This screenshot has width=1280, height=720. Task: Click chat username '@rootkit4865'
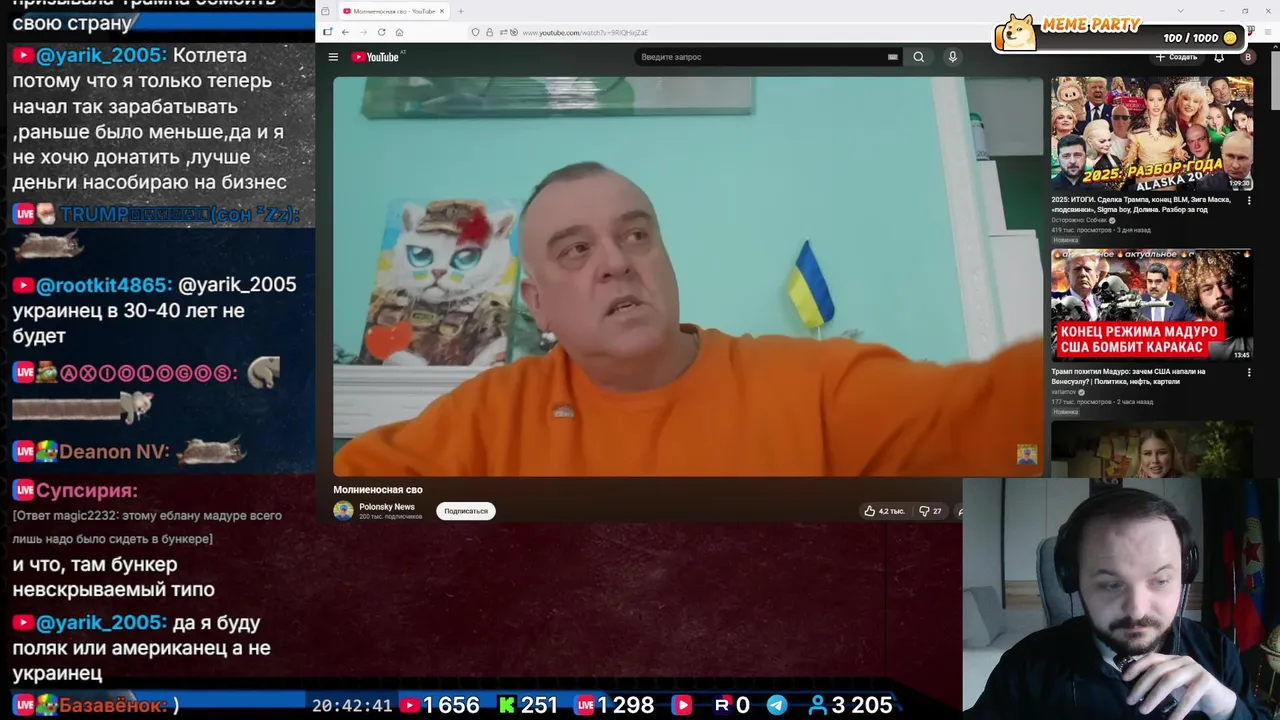(x=104, y=285)
